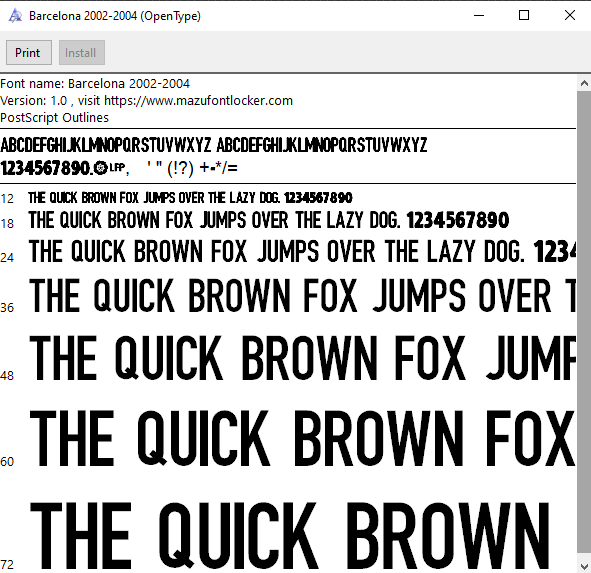Click the uppercase alphabet sample row

214,145
